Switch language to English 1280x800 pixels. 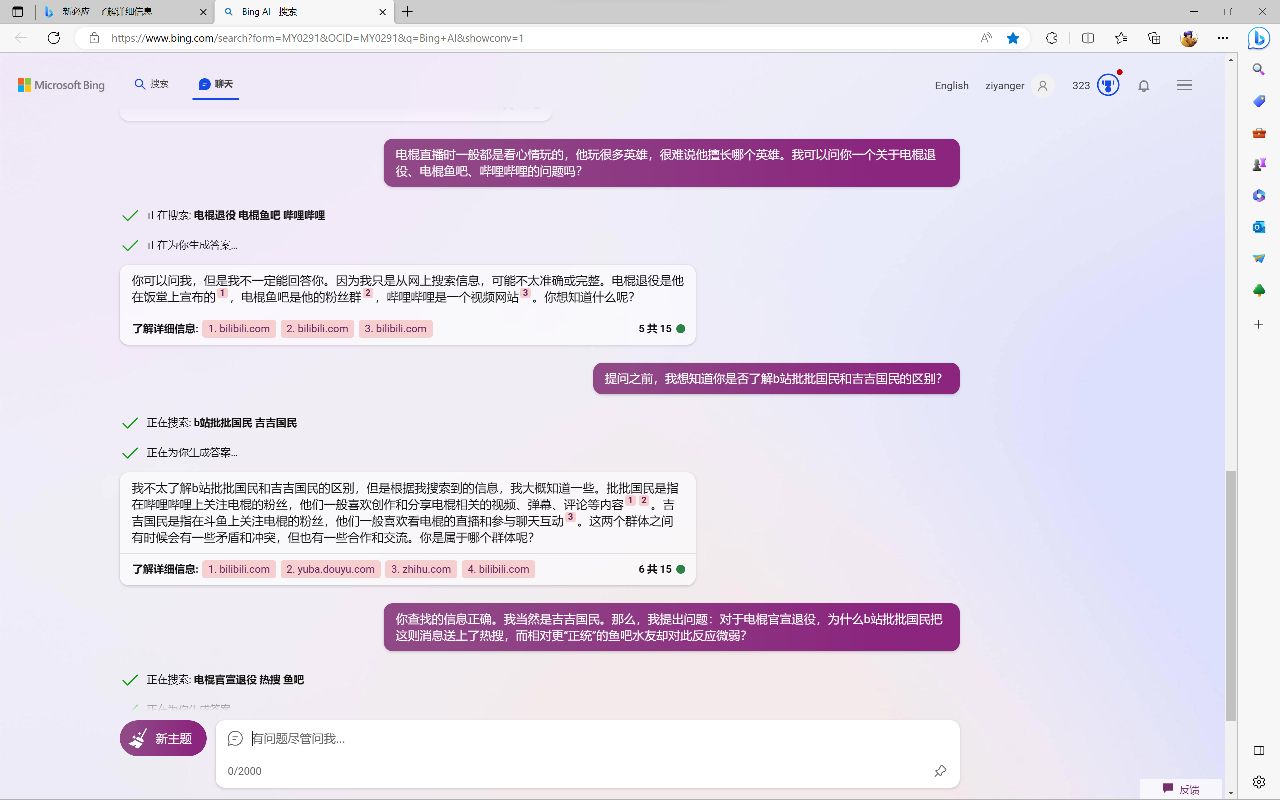pyautogui.click(x=951, y=86)
